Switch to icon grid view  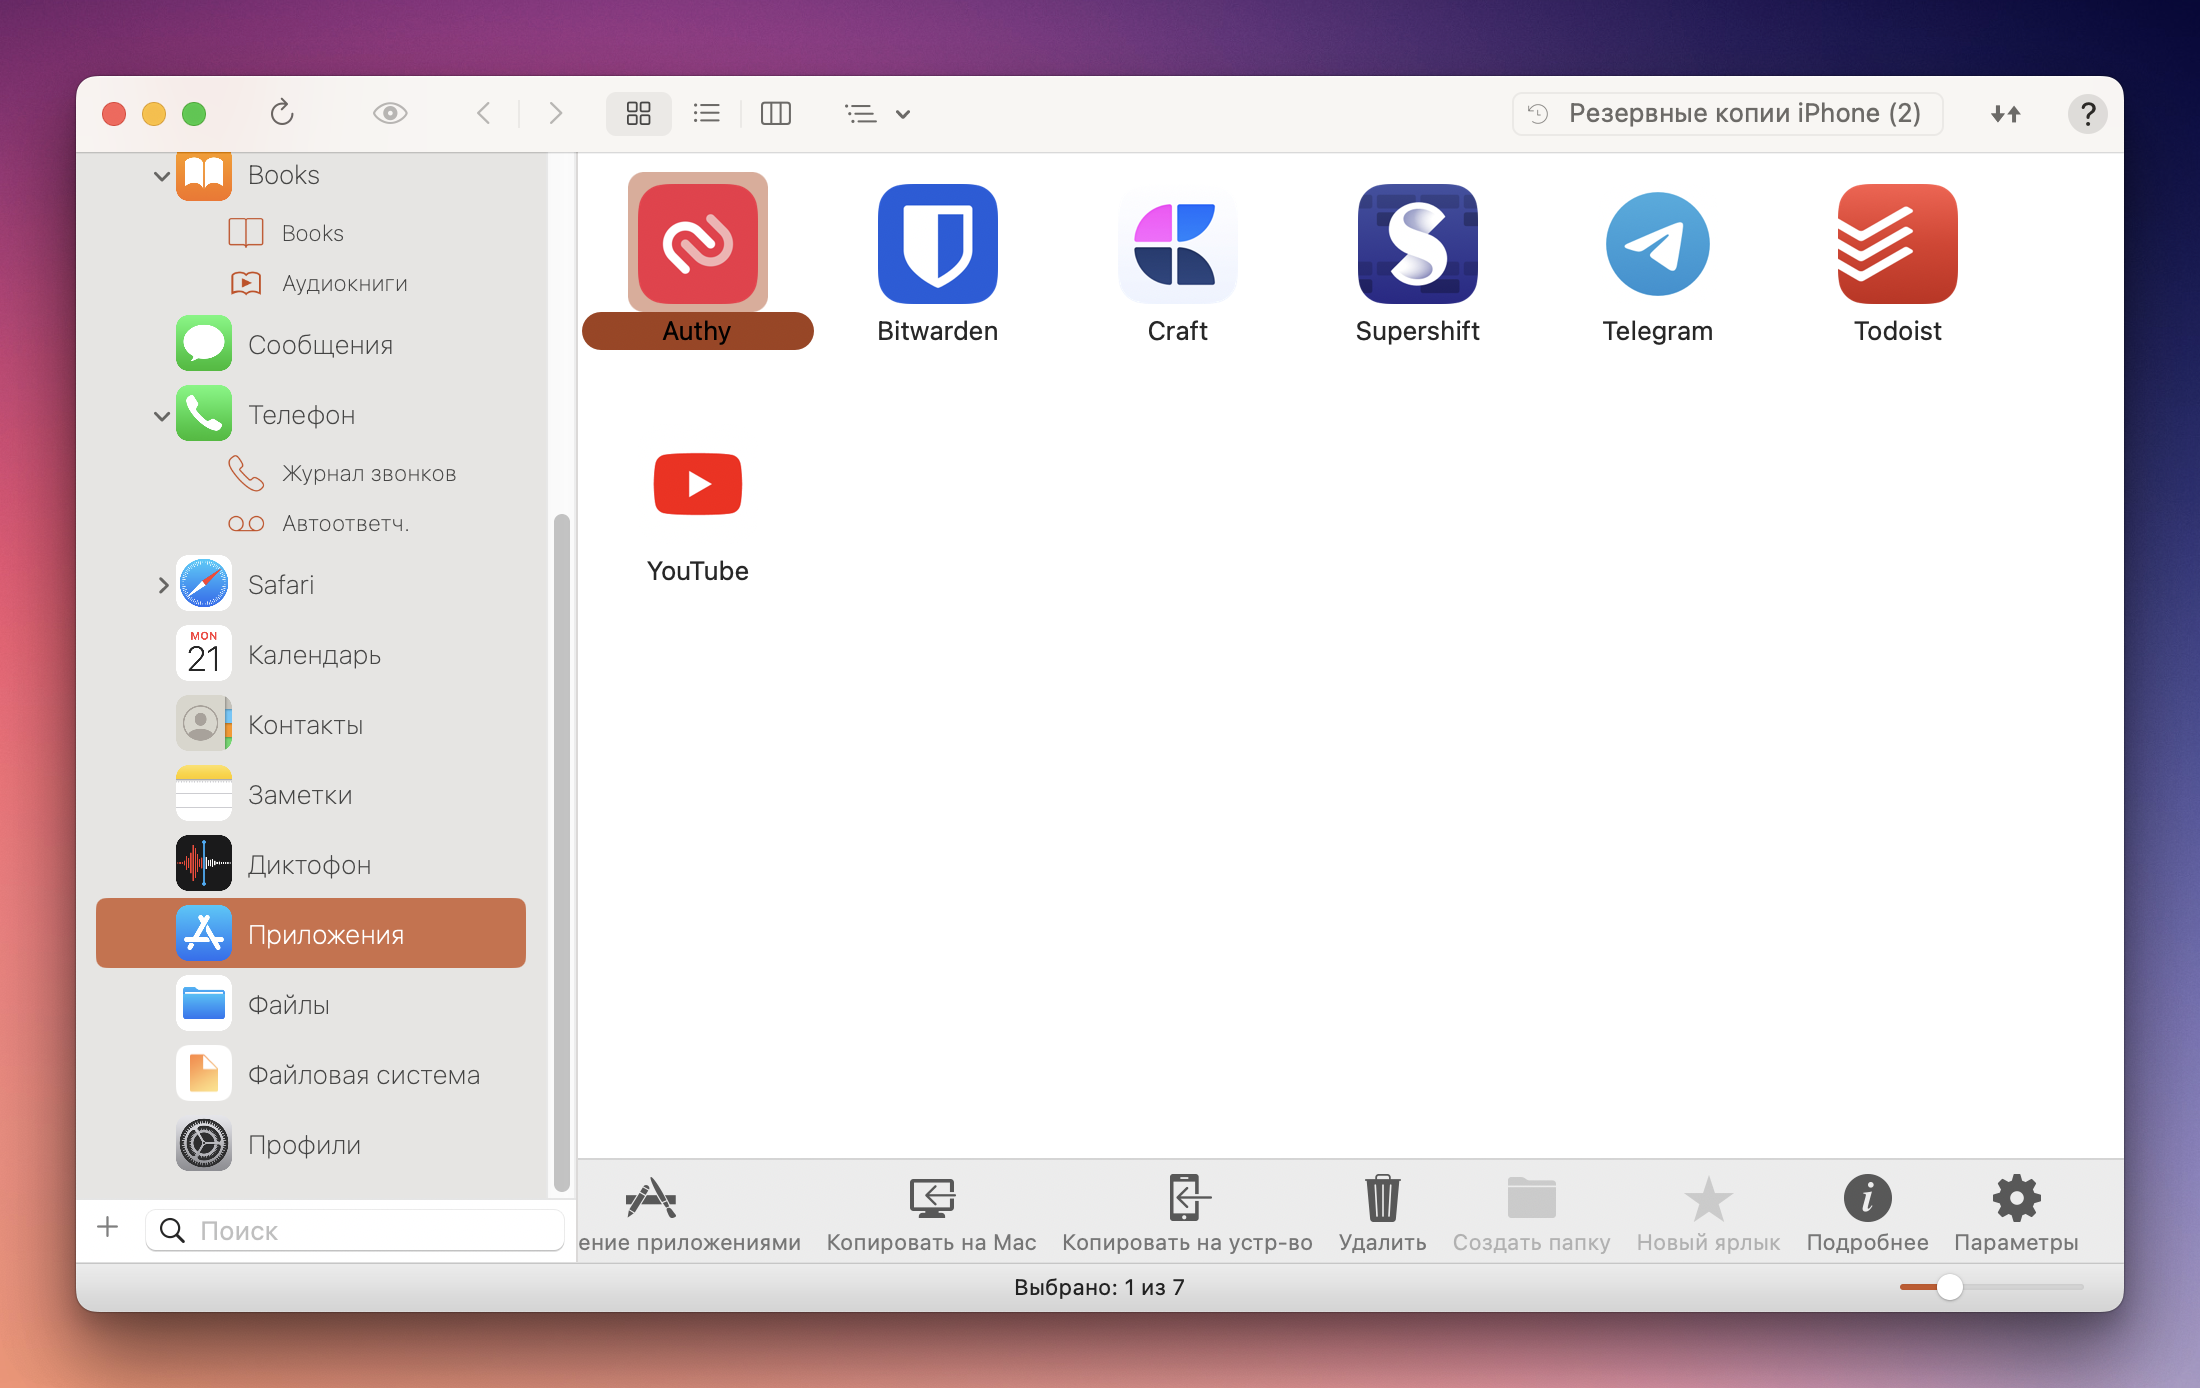638,114
